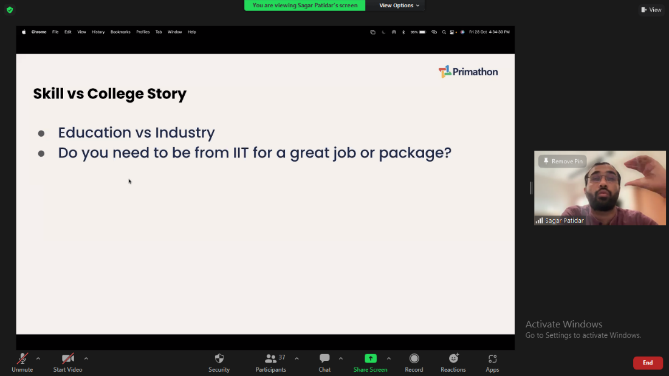
Task: Open History menu in shared Chrome
Action: point(98,32)
